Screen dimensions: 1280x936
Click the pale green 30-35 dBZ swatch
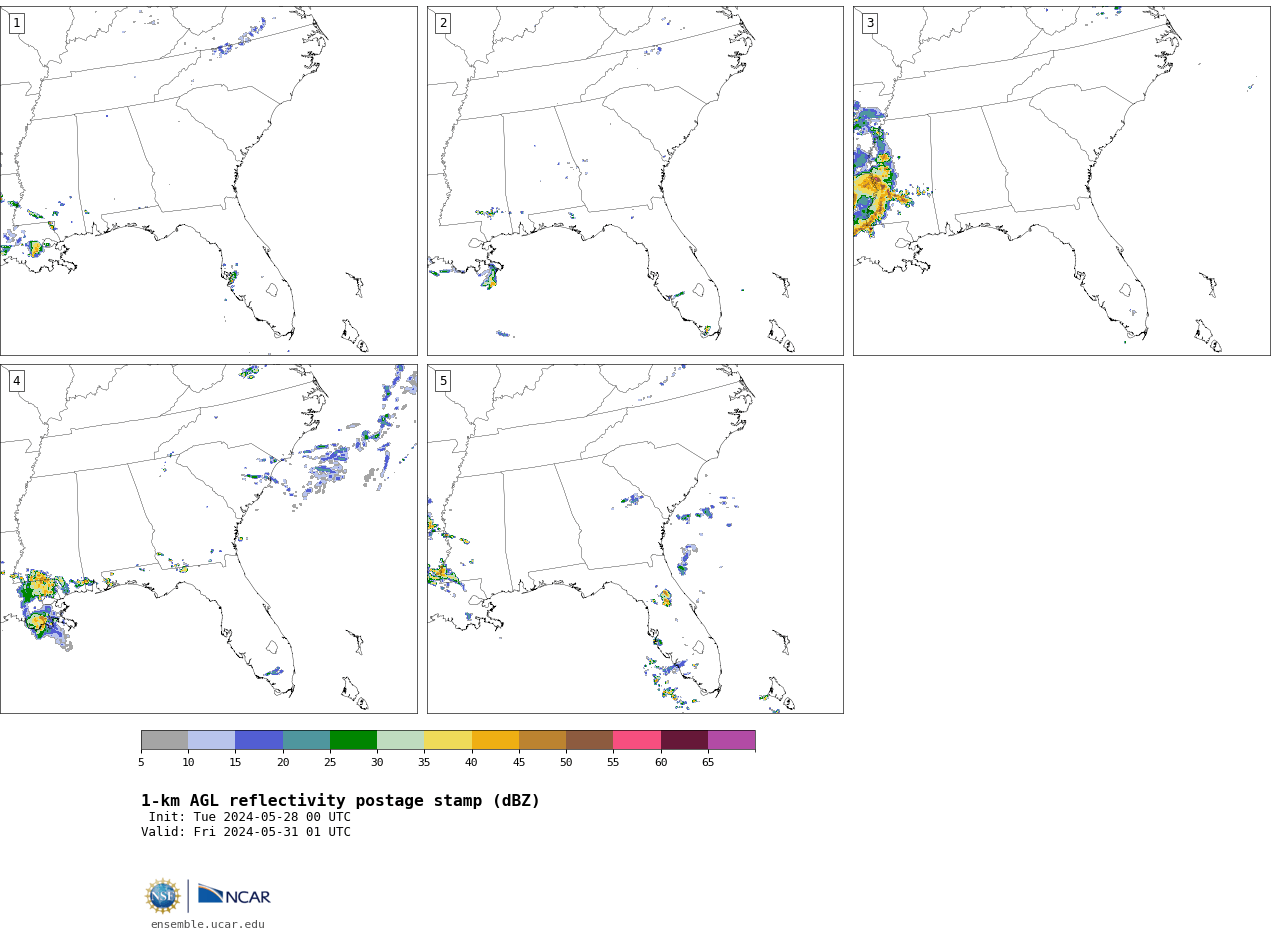tap(401, 740)
